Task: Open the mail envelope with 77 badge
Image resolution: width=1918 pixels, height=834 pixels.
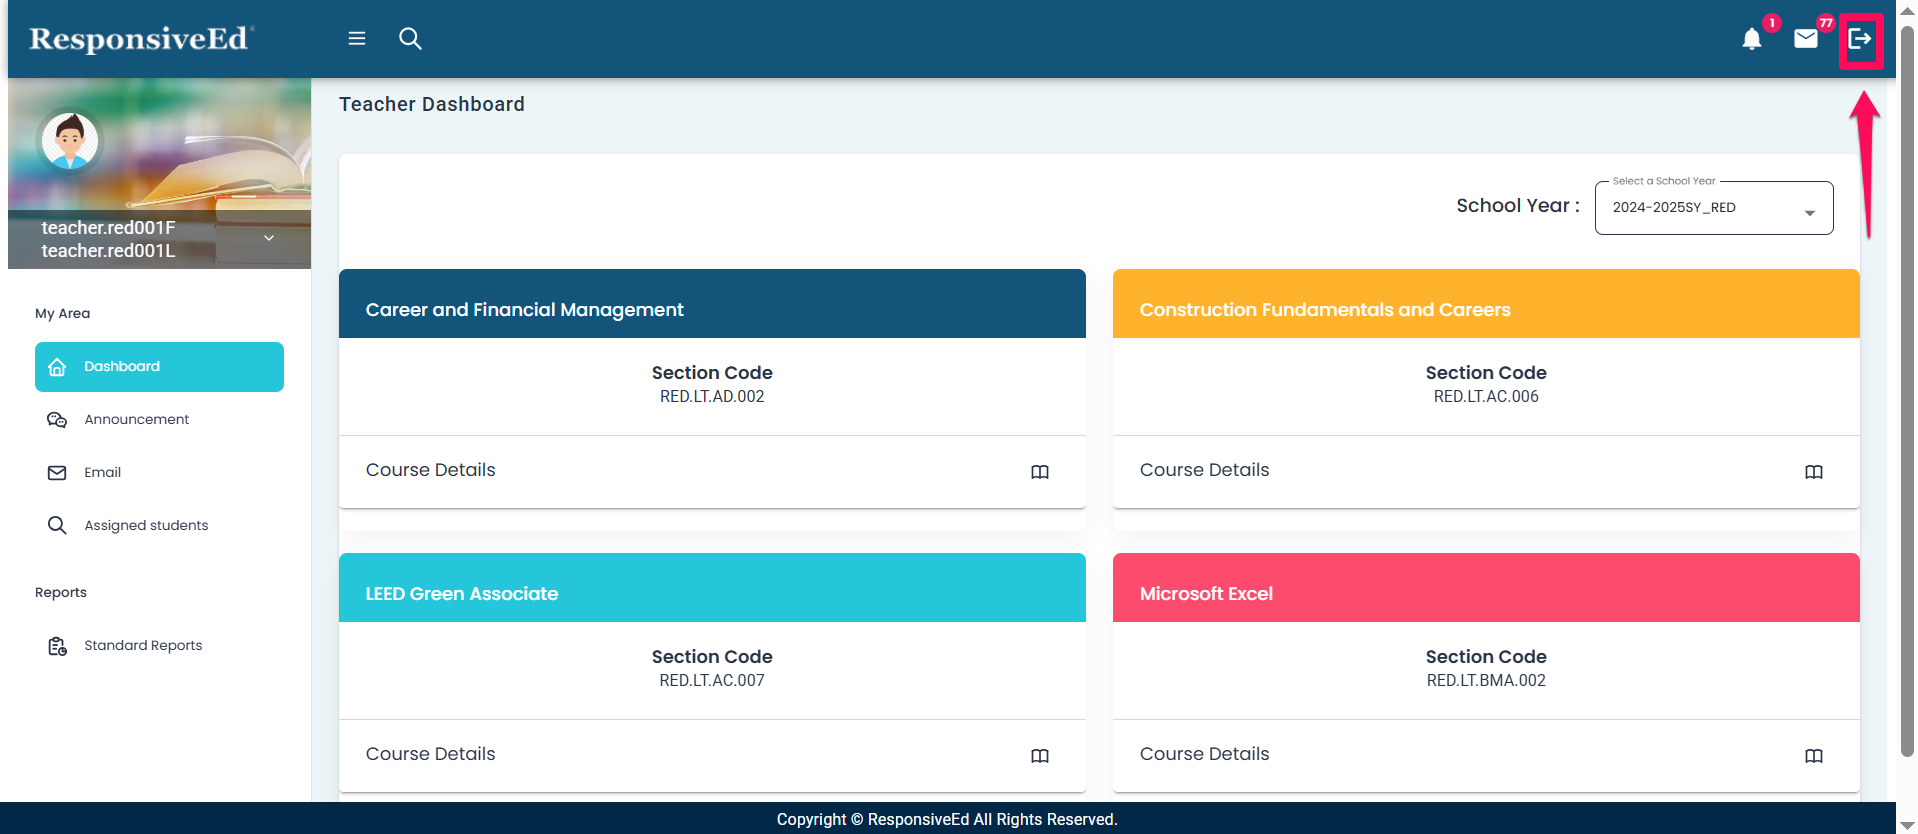Action: [1805, 39]
